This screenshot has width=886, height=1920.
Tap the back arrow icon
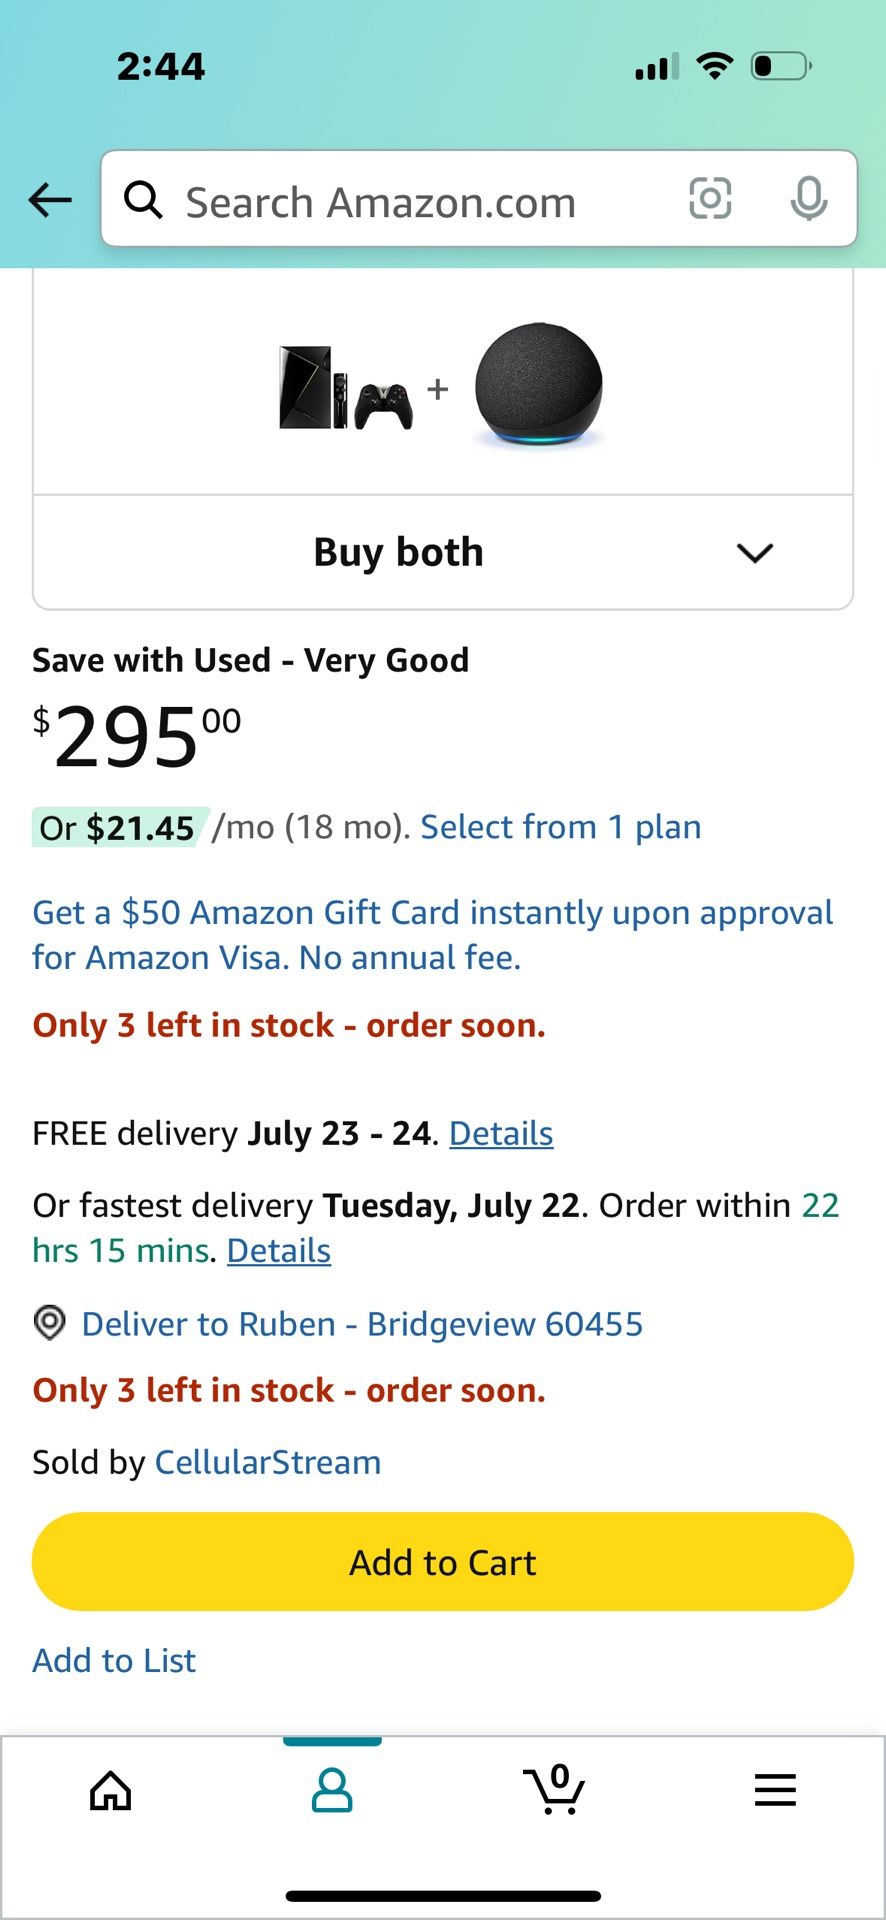[x=50, y=200]
